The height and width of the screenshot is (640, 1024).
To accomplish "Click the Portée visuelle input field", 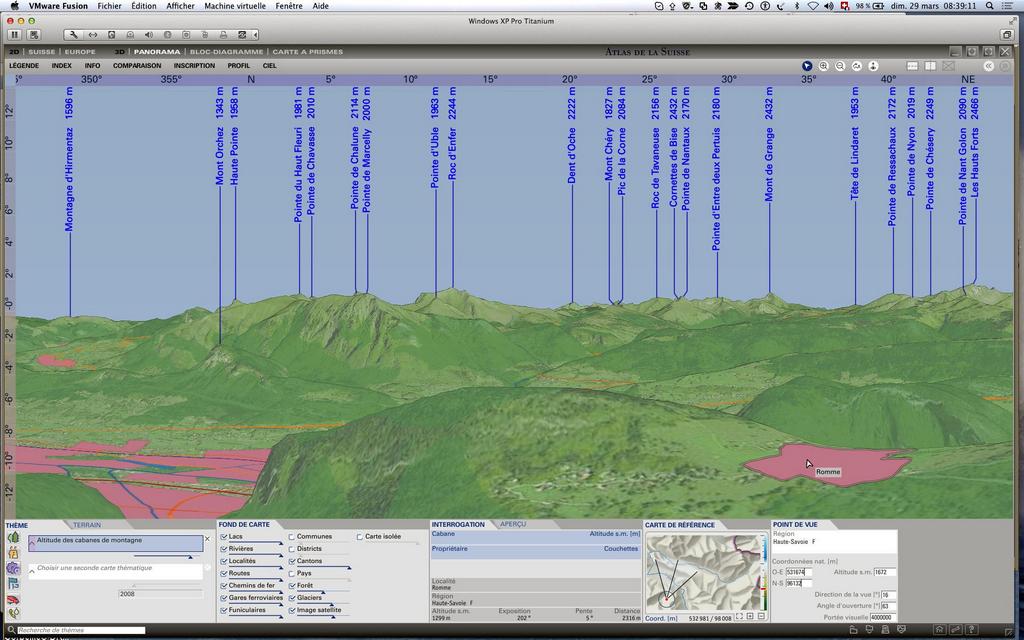I will tap(883, 618).
